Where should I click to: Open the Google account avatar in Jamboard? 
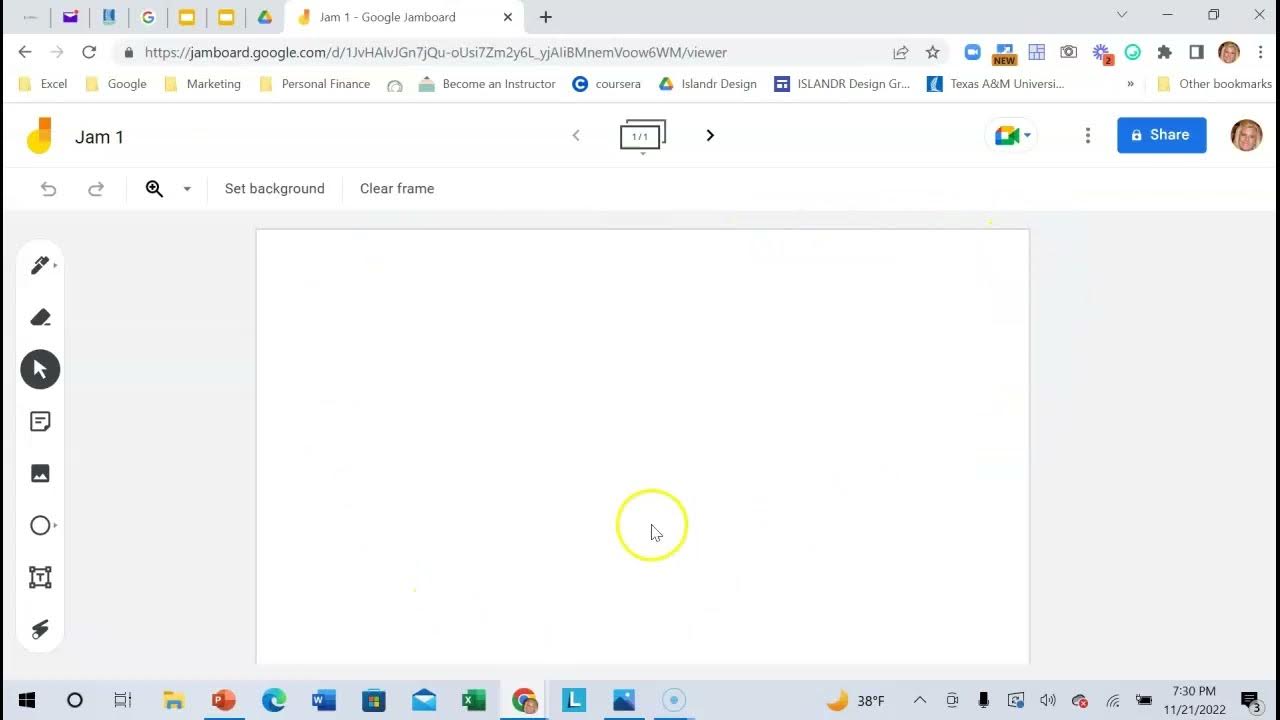click(x=1246, y=135)
